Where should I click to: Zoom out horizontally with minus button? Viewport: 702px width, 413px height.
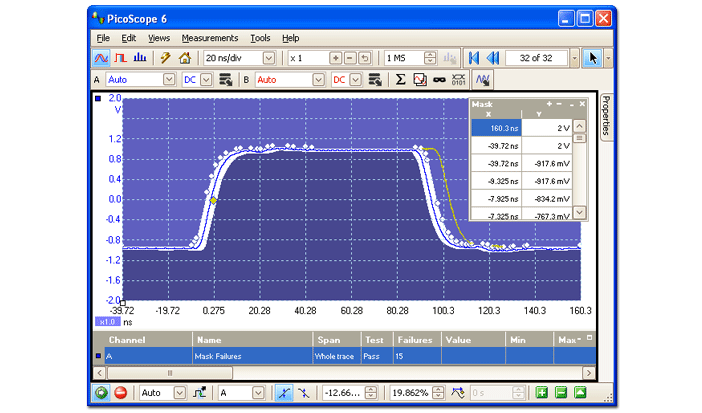(x=350, y=58)
